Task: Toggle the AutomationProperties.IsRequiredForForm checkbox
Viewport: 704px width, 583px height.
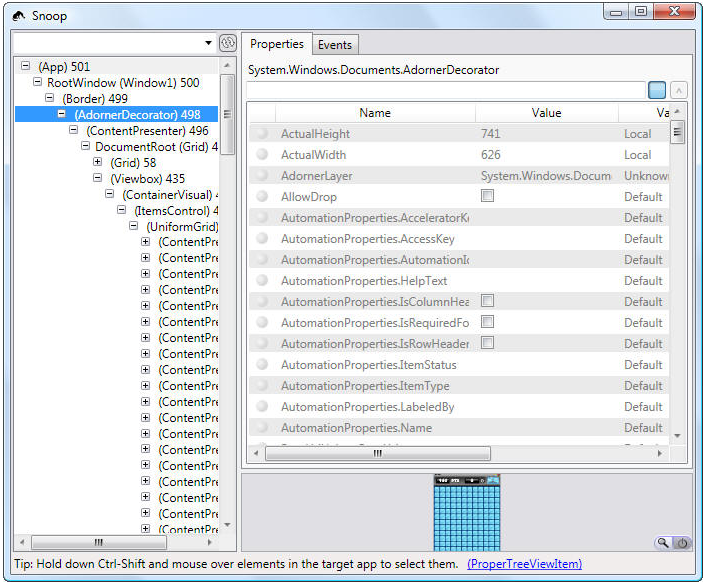Action: 487,322
